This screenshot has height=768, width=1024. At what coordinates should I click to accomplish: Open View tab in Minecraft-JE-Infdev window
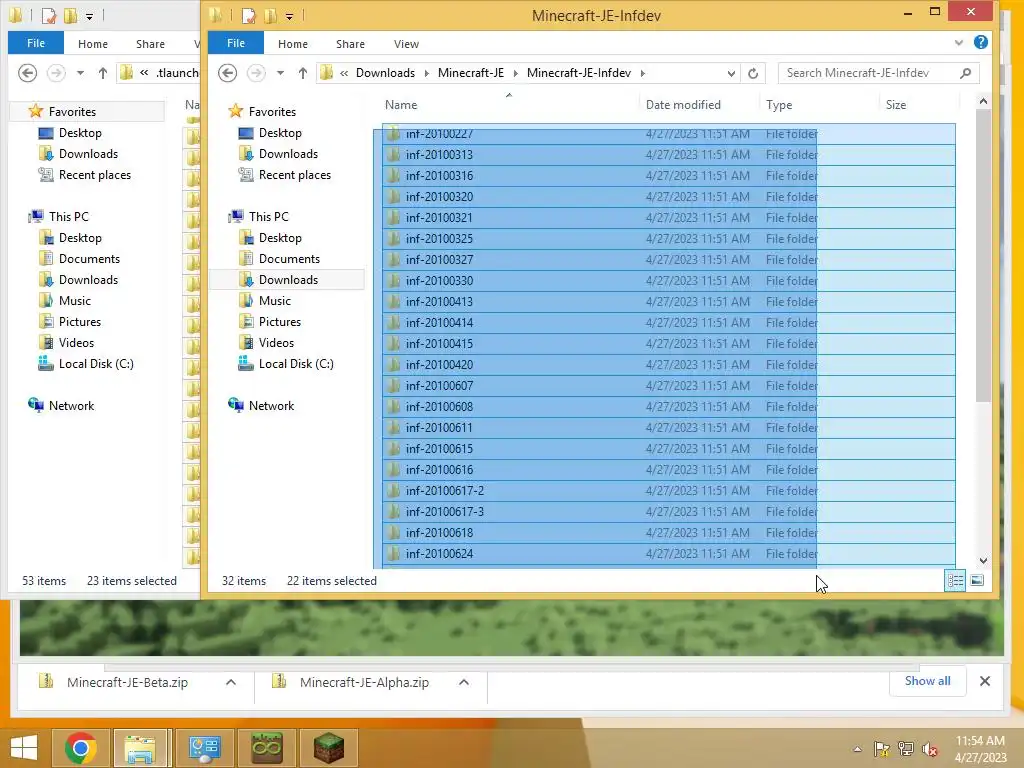(406, 44)
